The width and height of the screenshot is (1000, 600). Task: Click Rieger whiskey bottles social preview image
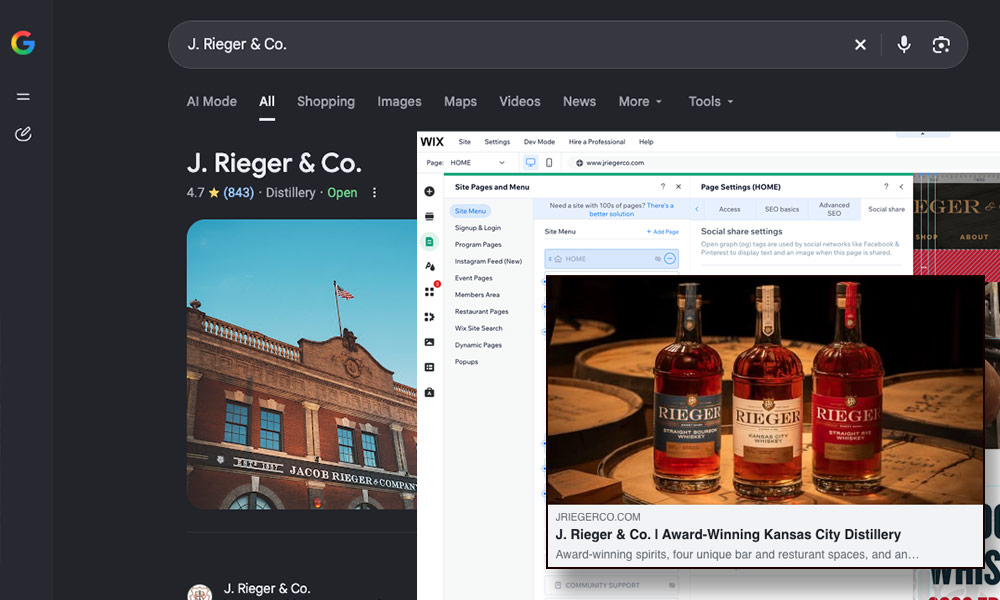(x=765, y=390)
